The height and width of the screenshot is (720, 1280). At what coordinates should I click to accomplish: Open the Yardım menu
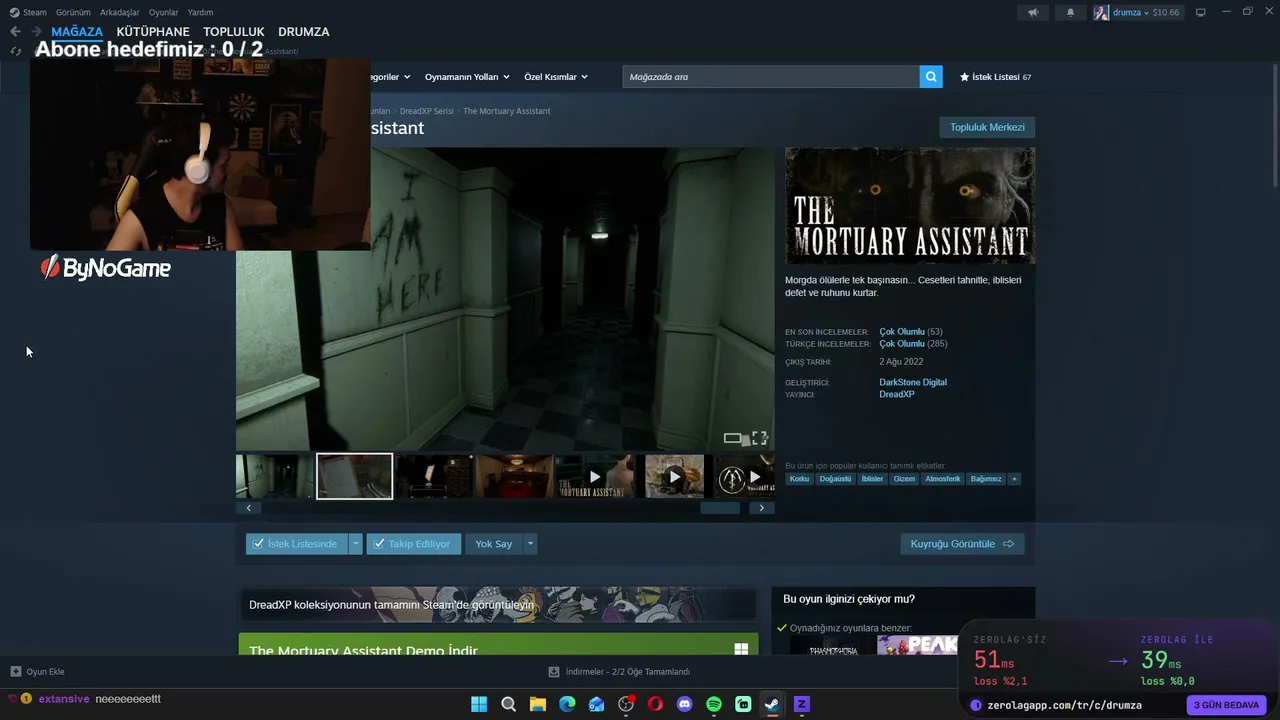pos(200,13)
